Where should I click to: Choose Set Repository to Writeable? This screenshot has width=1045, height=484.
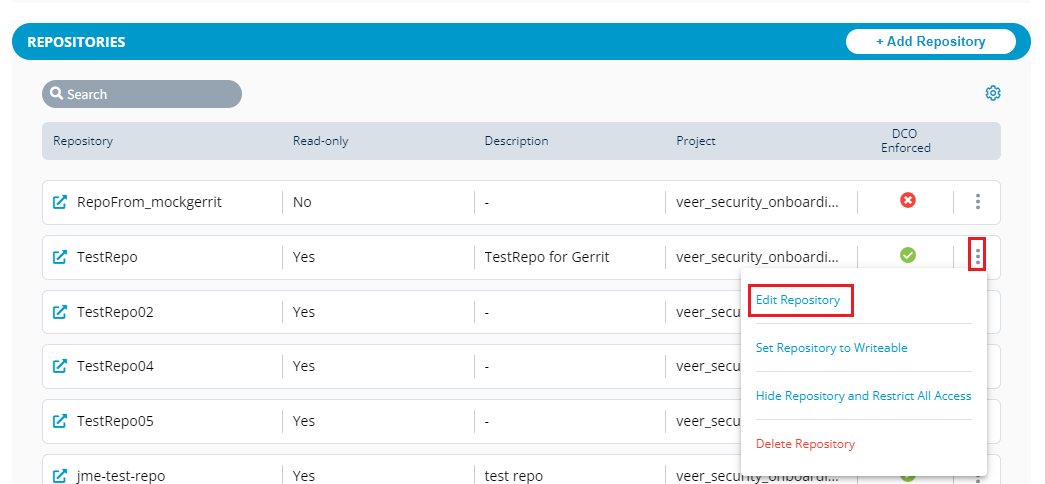831,348
